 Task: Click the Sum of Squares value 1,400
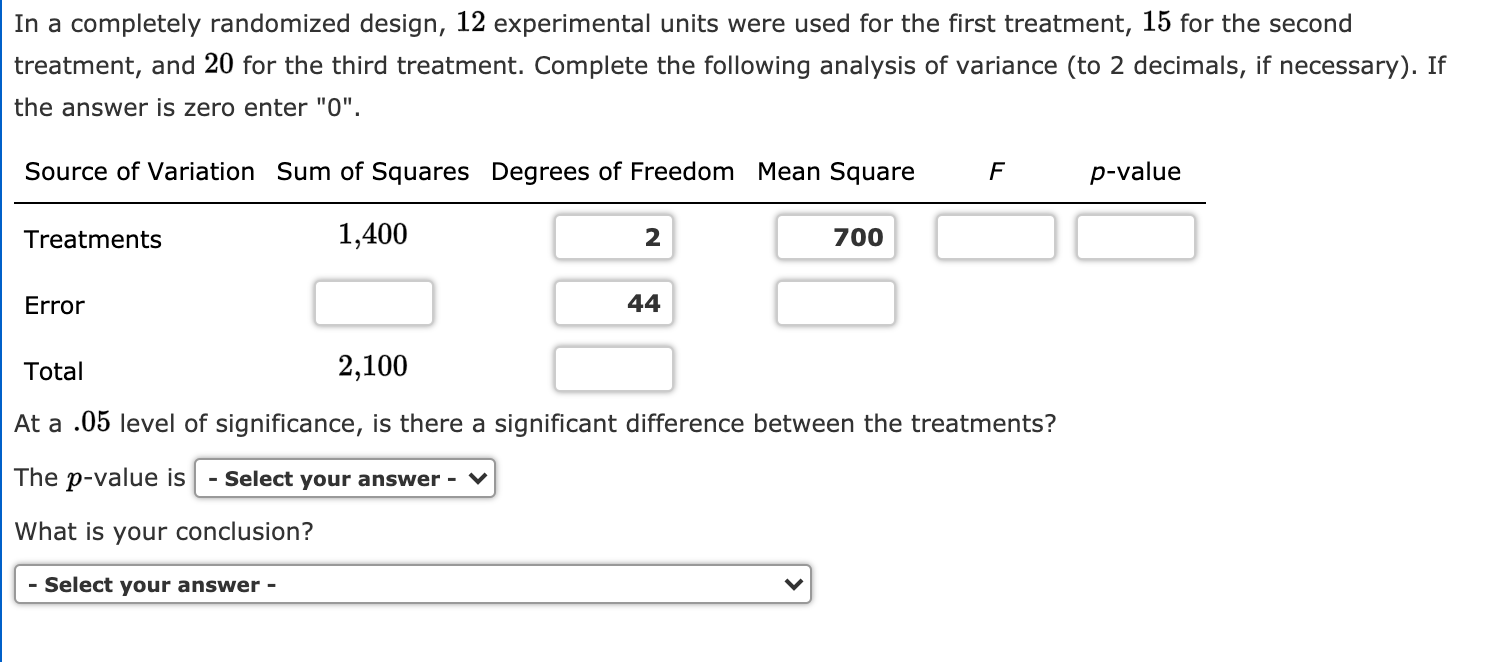372,234
